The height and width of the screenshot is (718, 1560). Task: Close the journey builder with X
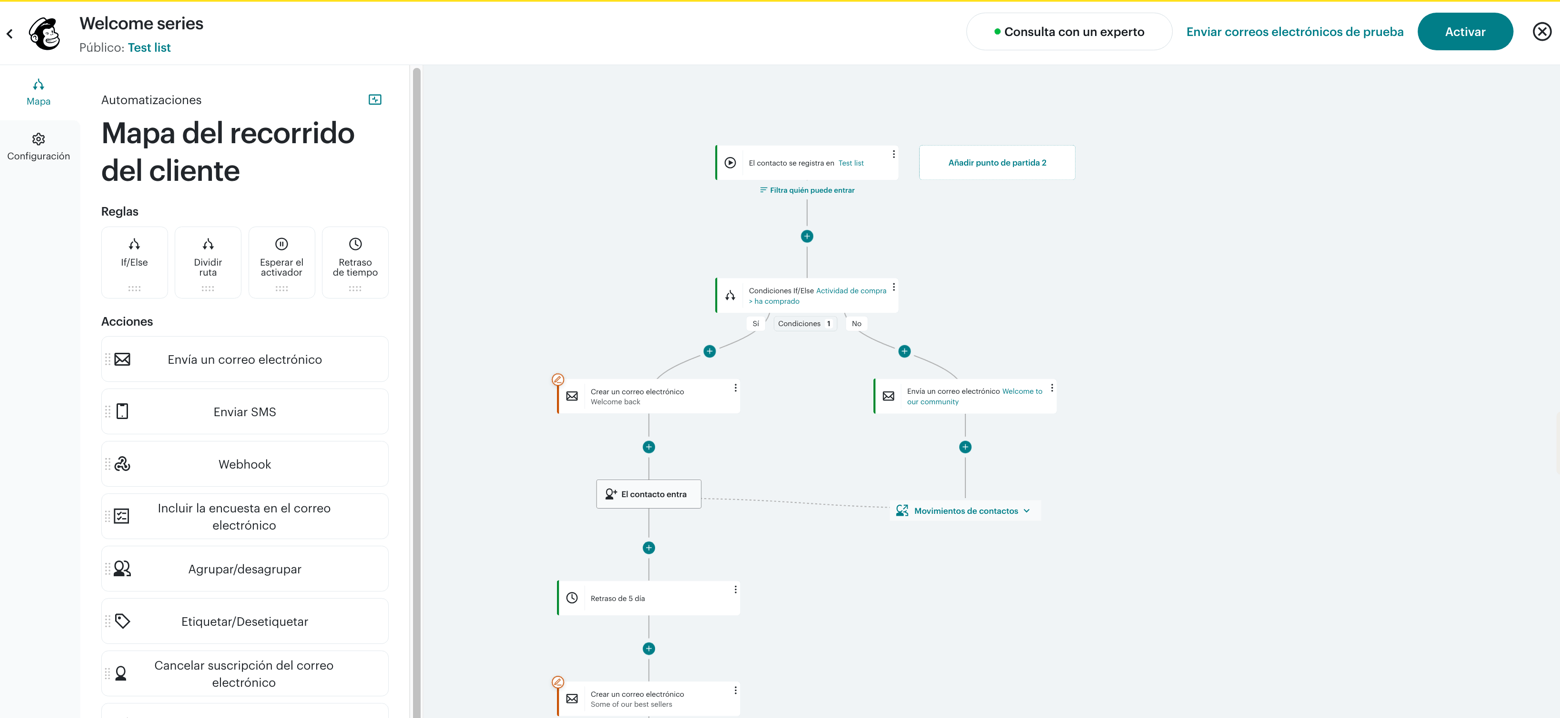pyautogui.click(x=1542, y=32)
